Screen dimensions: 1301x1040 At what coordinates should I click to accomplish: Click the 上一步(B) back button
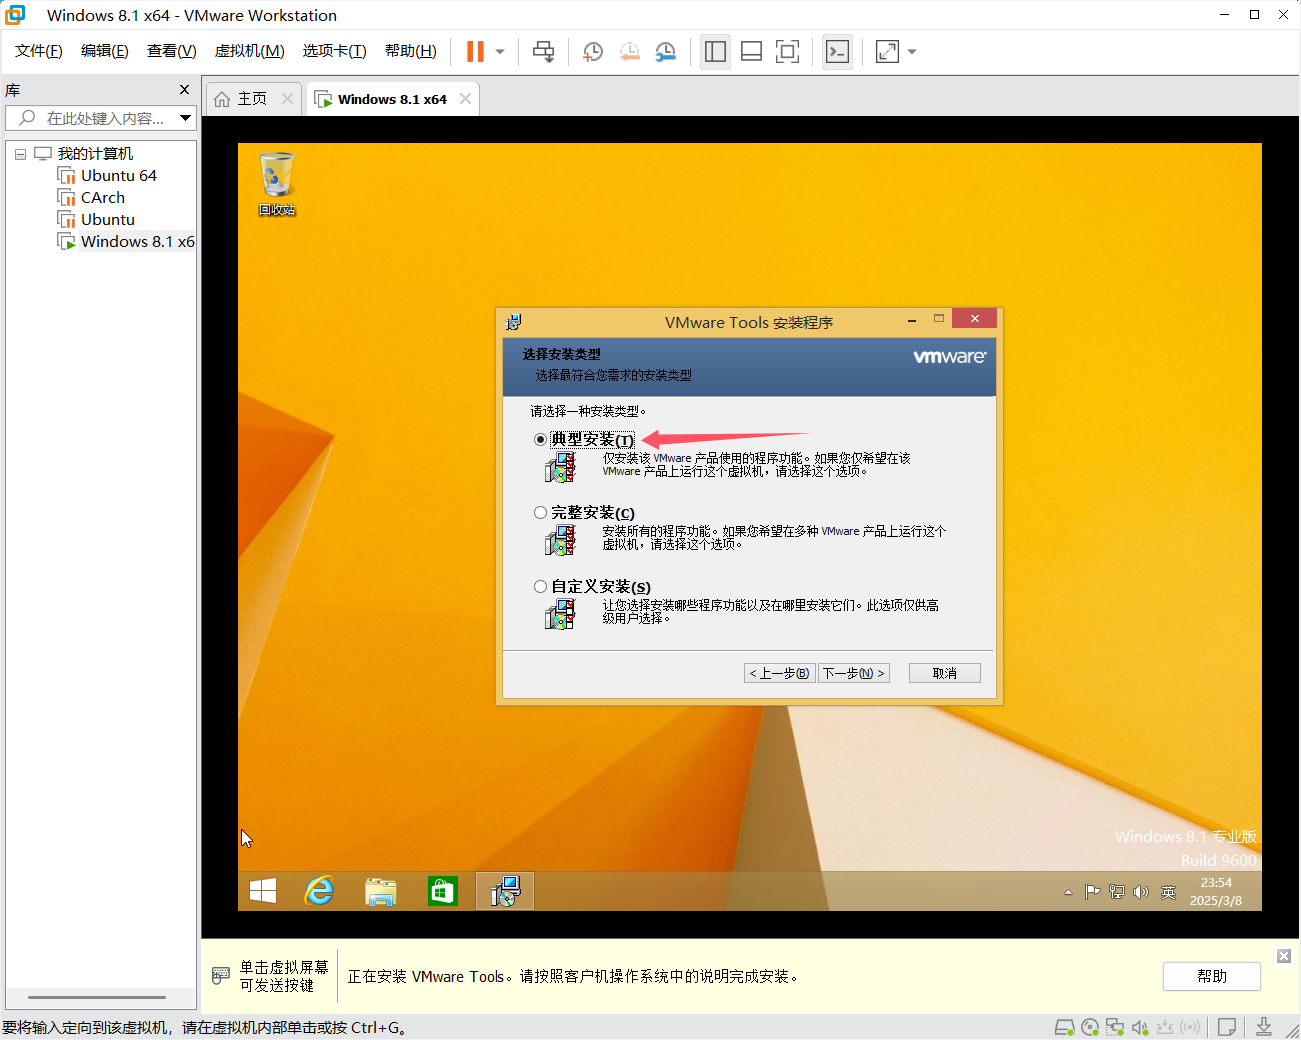pyautogui.click(x=779, y=673)
